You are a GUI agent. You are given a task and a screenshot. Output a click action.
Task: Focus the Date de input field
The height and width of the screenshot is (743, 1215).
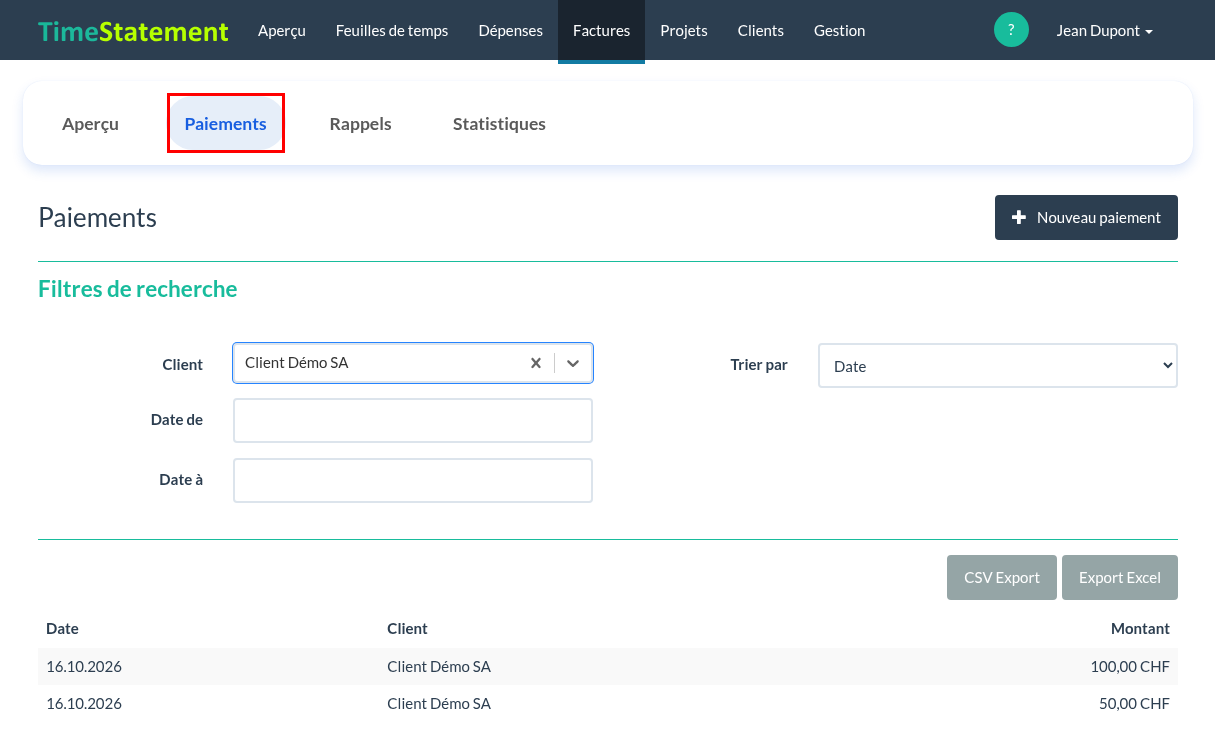coord(413,420)
